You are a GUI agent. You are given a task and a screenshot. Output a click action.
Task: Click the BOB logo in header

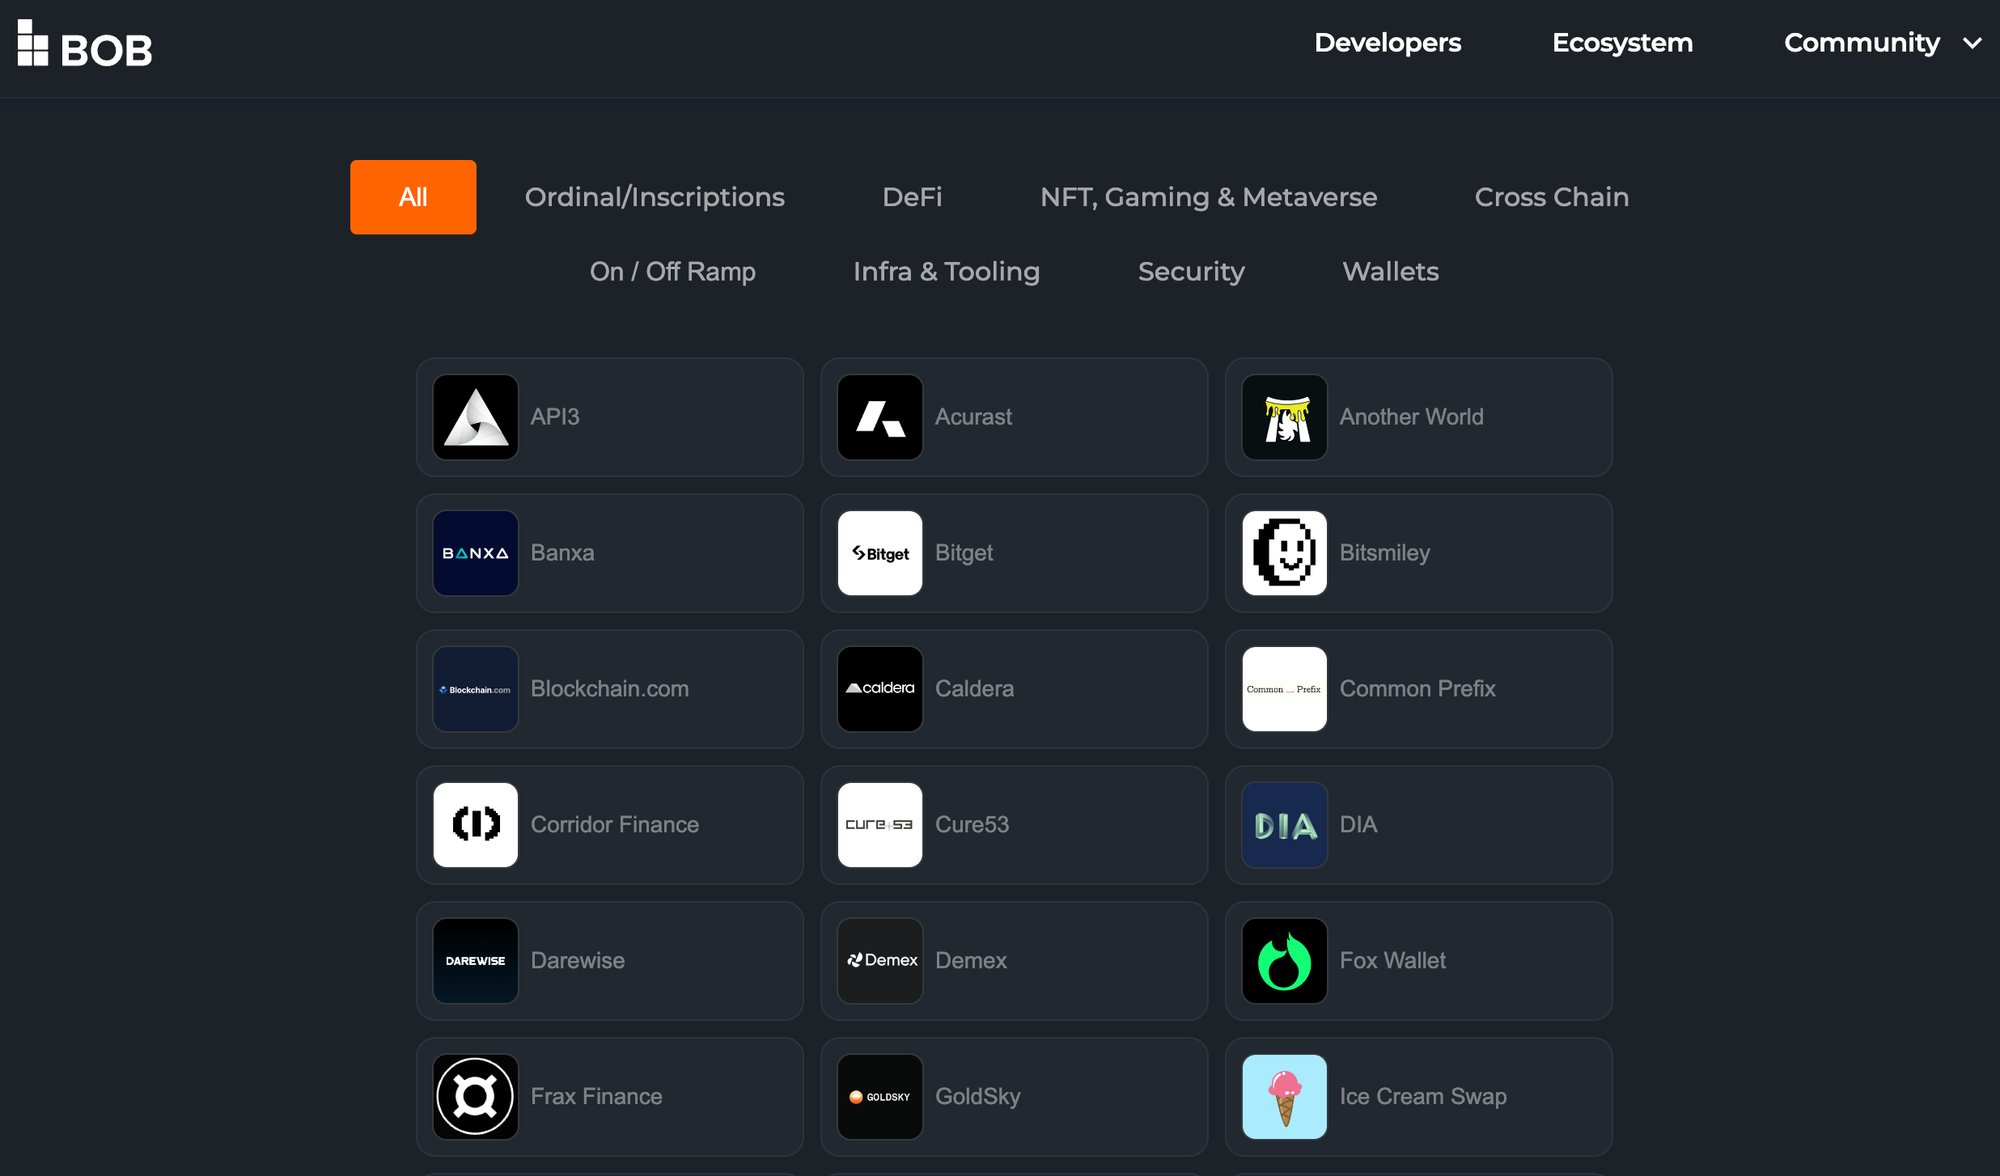tap(85, 45)
